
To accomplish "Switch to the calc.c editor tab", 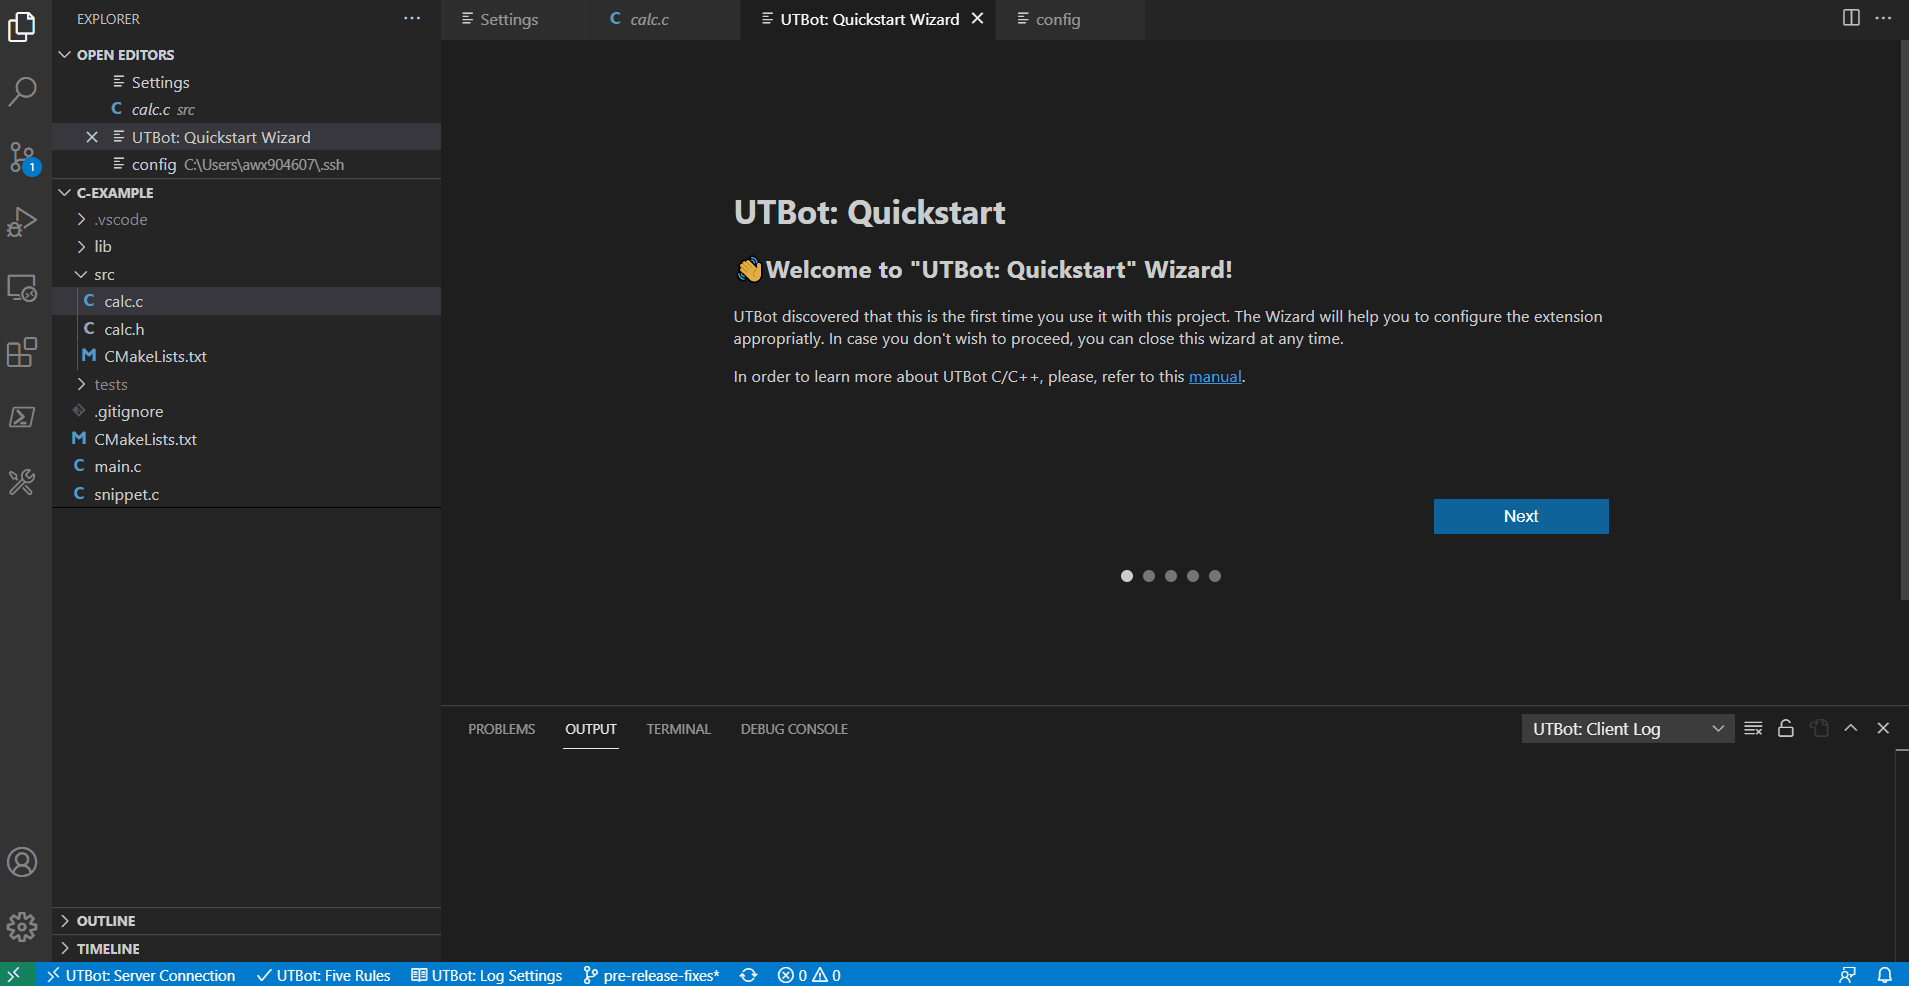I will (x=665, y=19).
